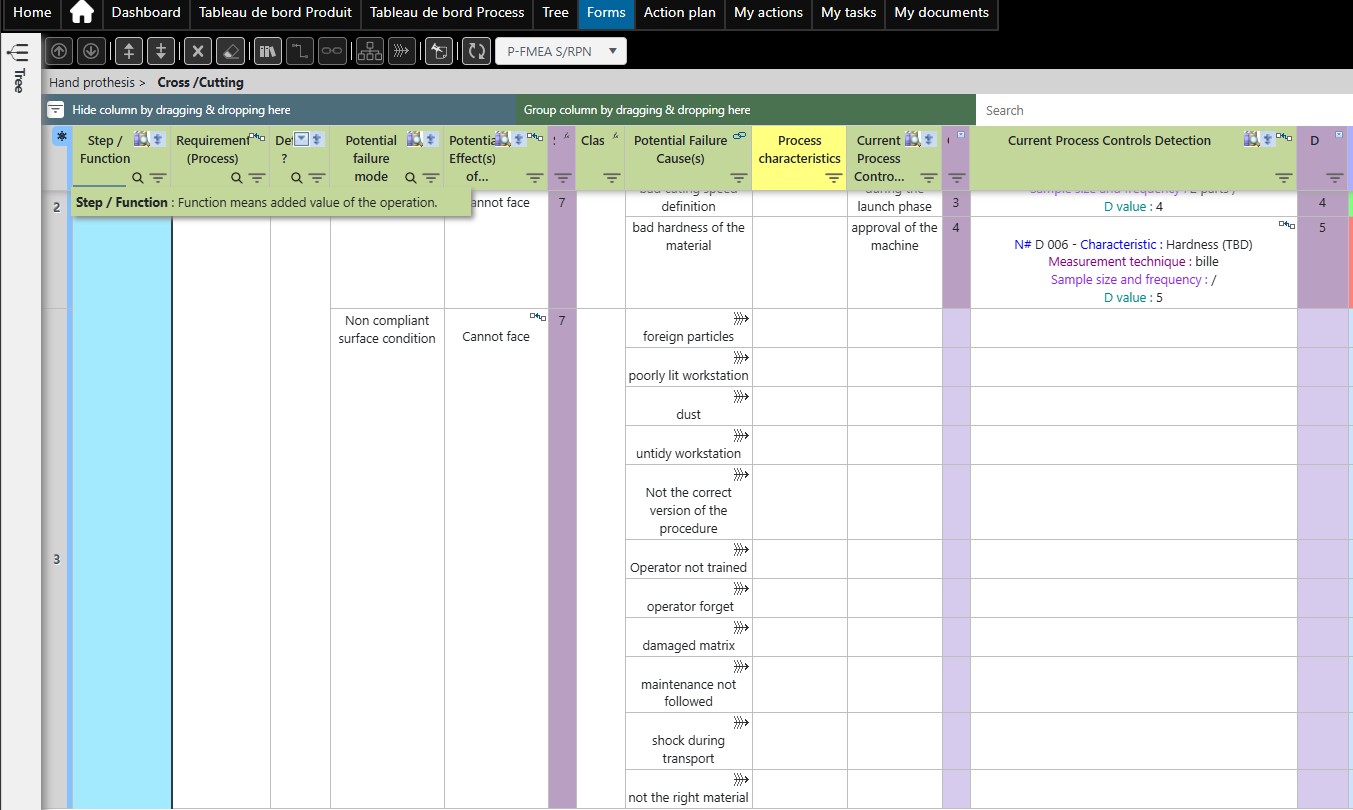The height and width of the screenshot is (810, 1353).
Task: Click the chain link toolbar icon
Action: 331,51
